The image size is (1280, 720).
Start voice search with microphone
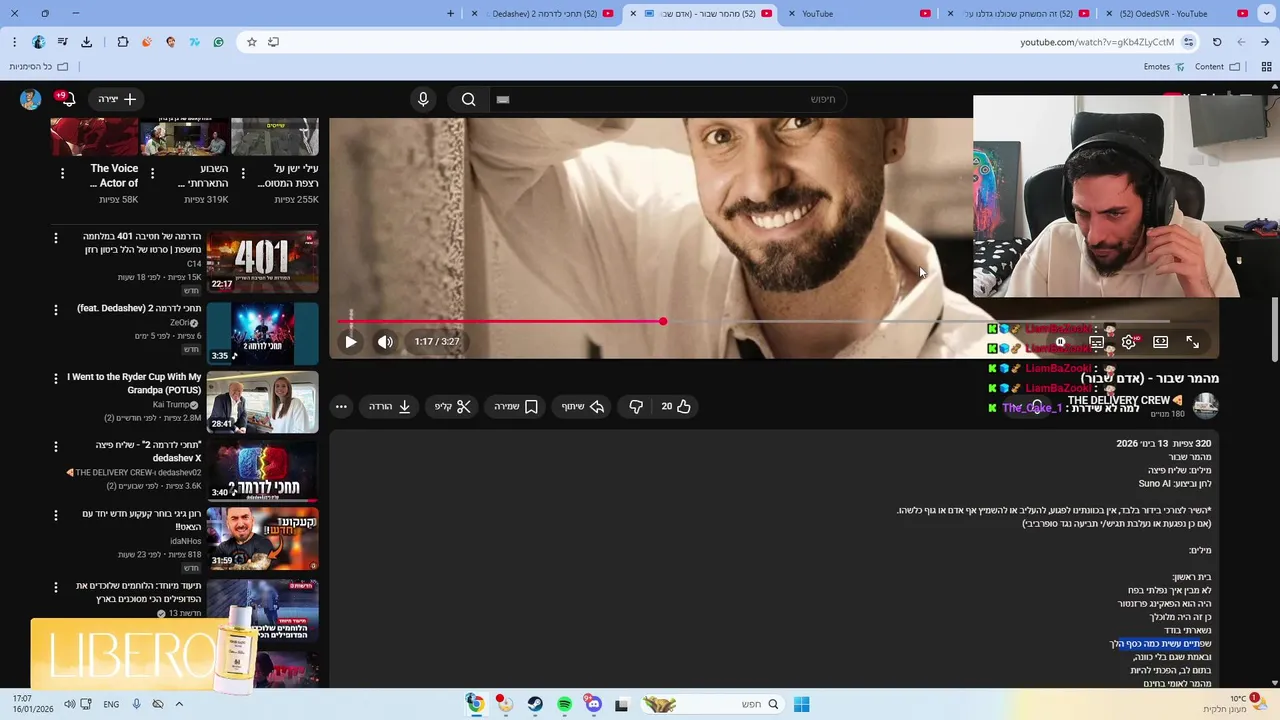tap(423, 99)
